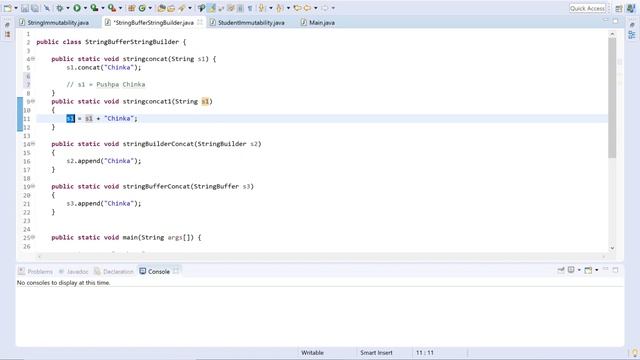Toggle Show Whitespace Characters pilcrow icon

[250, 8]
